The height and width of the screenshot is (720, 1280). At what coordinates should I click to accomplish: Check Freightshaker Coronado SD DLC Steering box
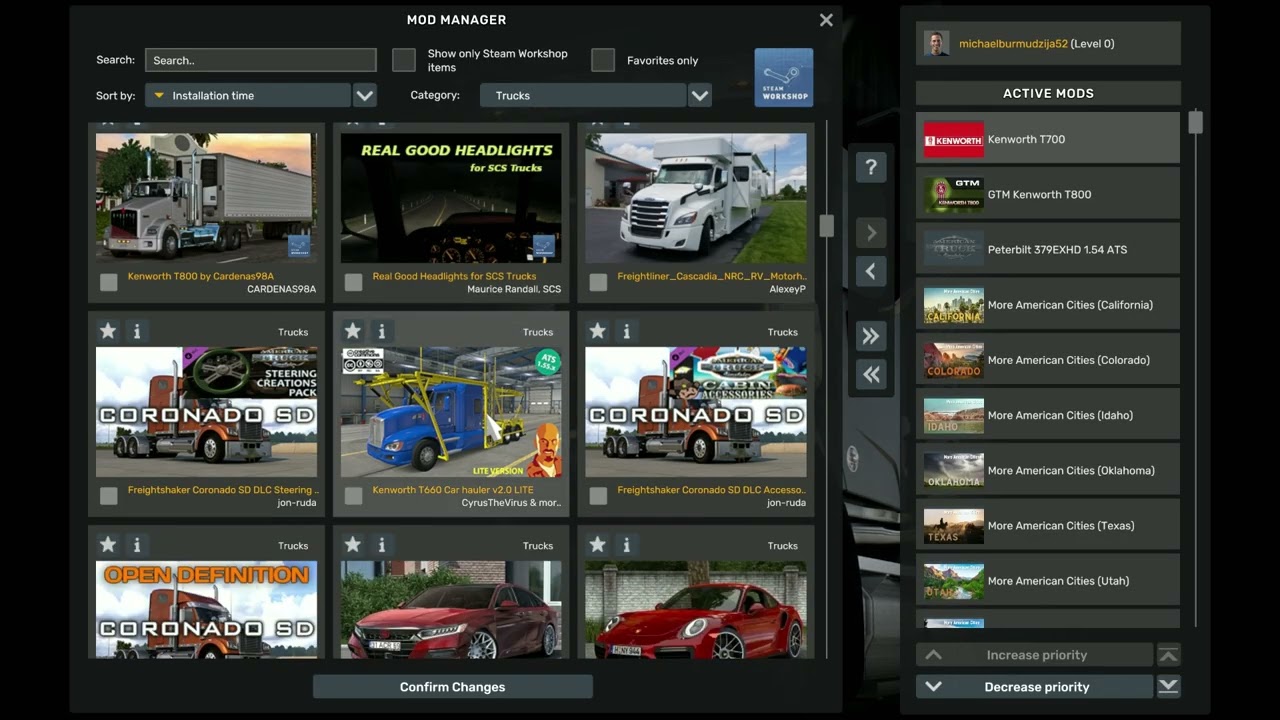tap(109, 496)
